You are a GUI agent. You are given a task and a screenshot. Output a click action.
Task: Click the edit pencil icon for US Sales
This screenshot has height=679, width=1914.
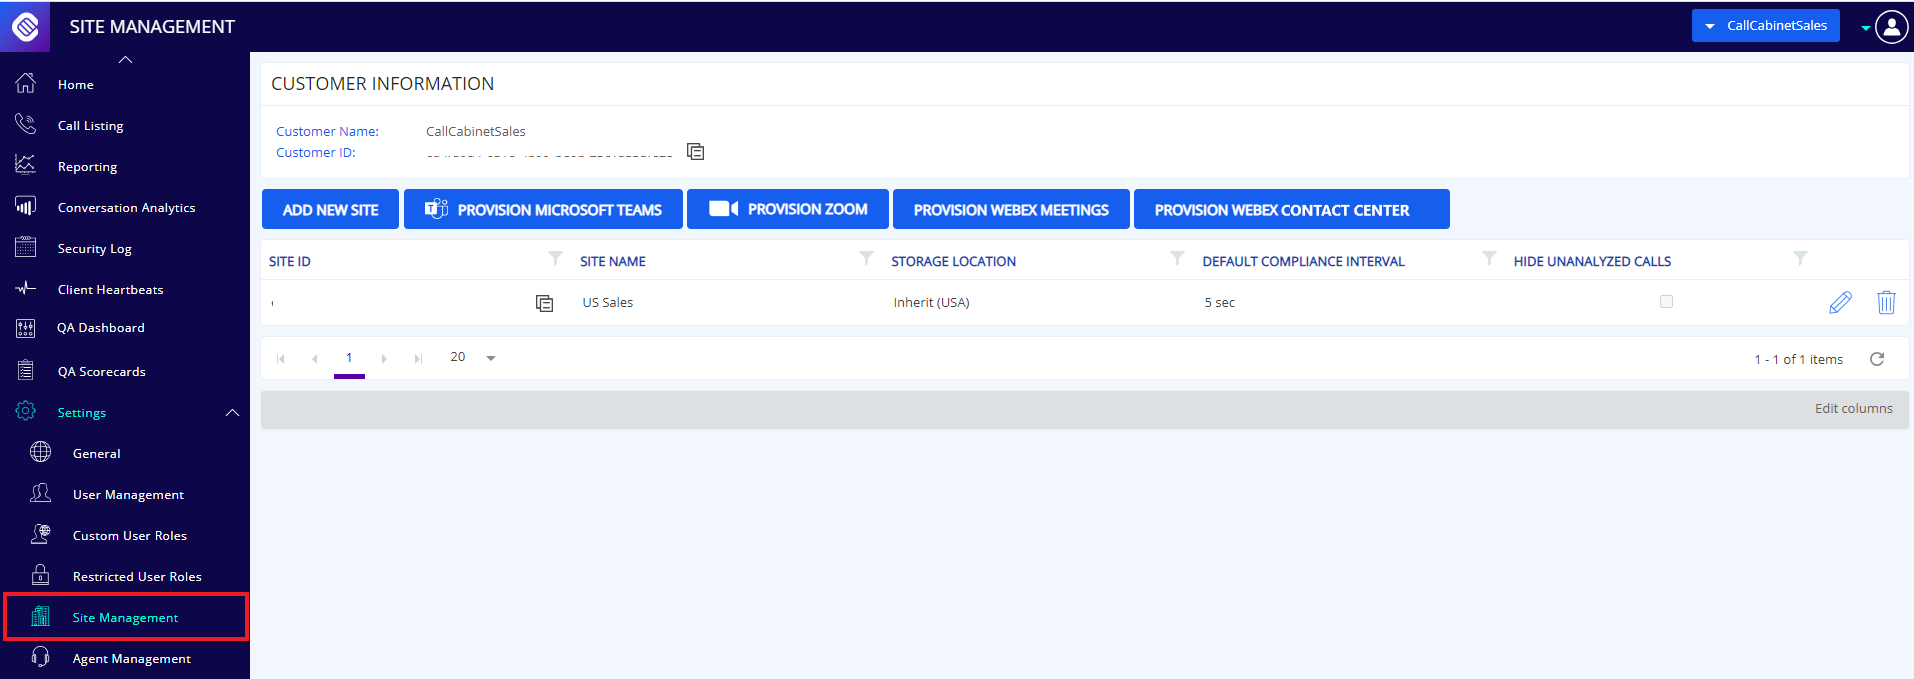pyautogui.click(x=1839, y=303)
